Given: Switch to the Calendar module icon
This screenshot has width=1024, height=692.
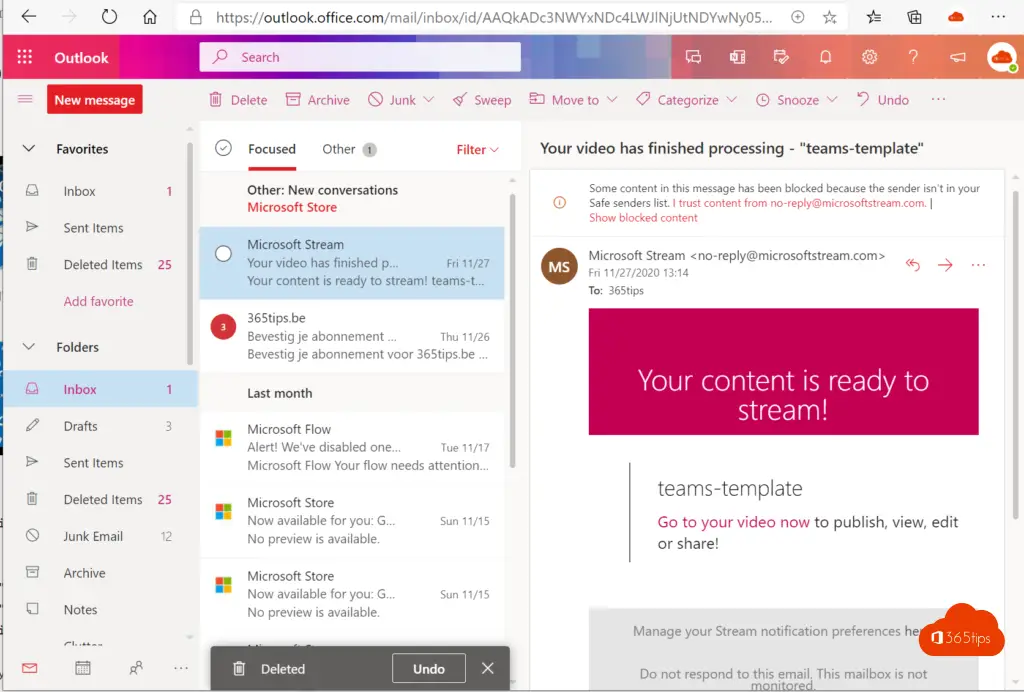Looking at the screenshot, I should pyautogui.click(x=82, y=668).
